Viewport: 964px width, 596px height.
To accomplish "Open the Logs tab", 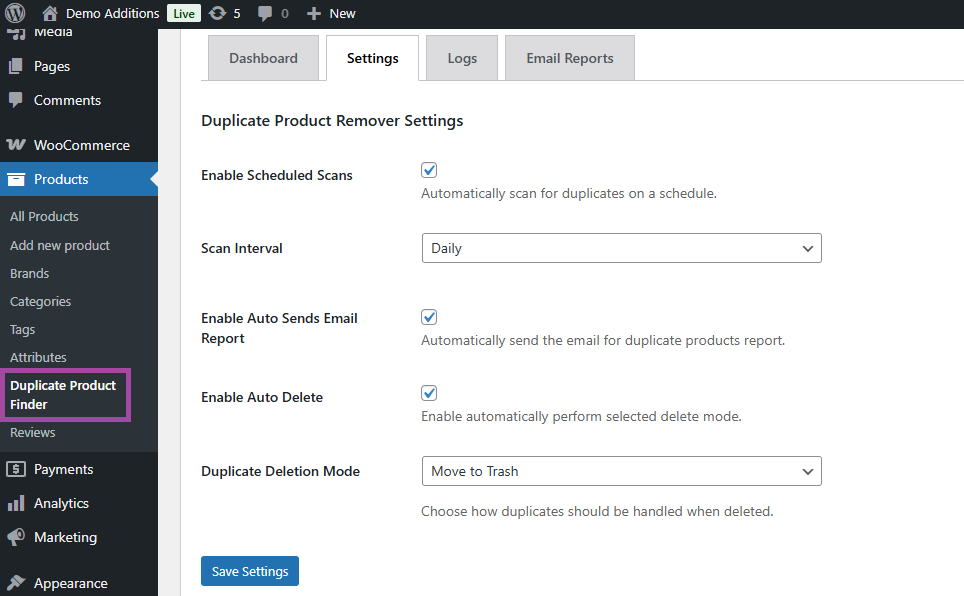I will [462, 58].
